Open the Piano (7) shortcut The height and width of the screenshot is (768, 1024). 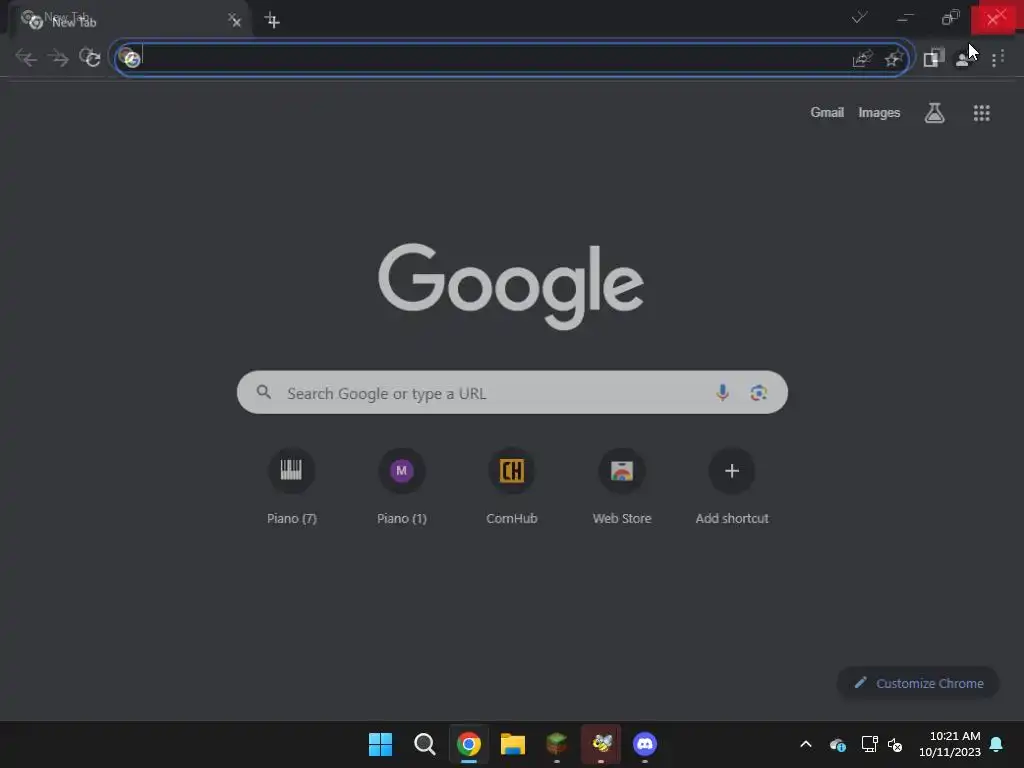tap(291, 487)
